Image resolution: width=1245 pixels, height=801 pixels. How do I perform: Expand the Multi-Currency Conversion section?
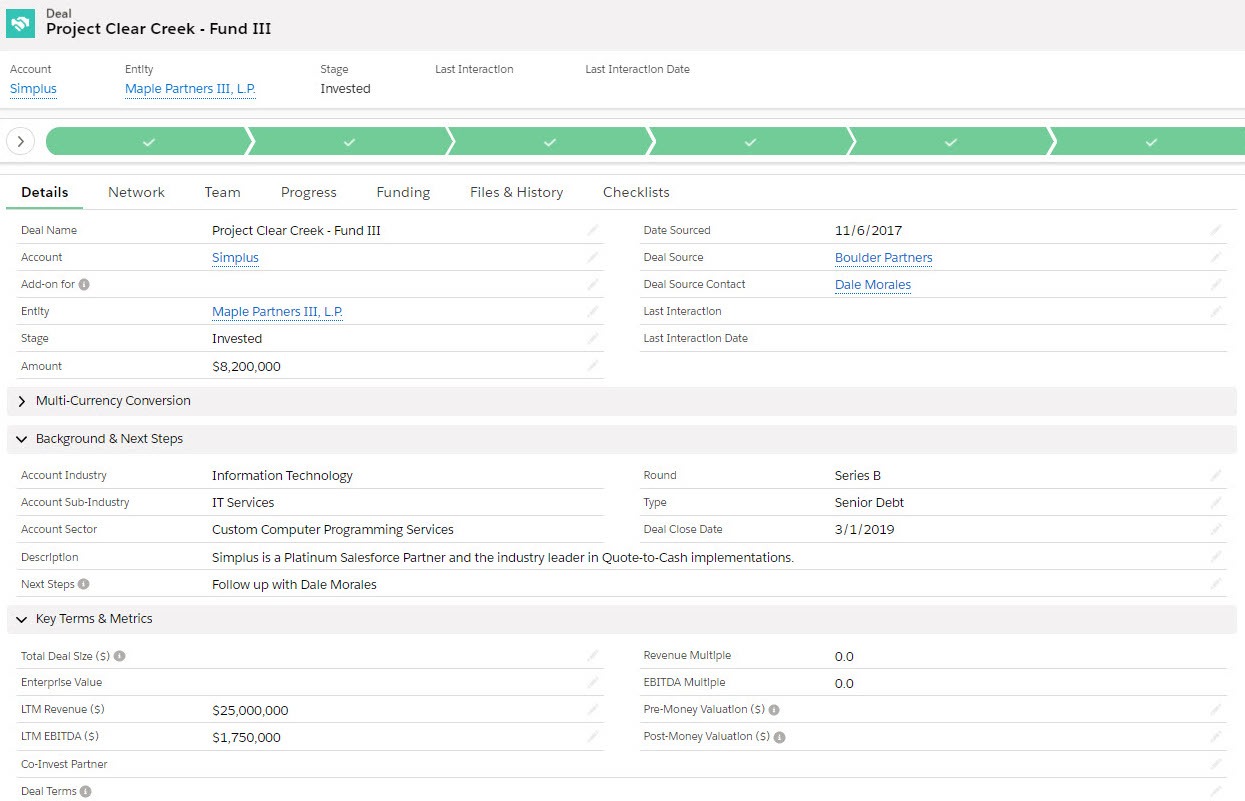(622, 401)
